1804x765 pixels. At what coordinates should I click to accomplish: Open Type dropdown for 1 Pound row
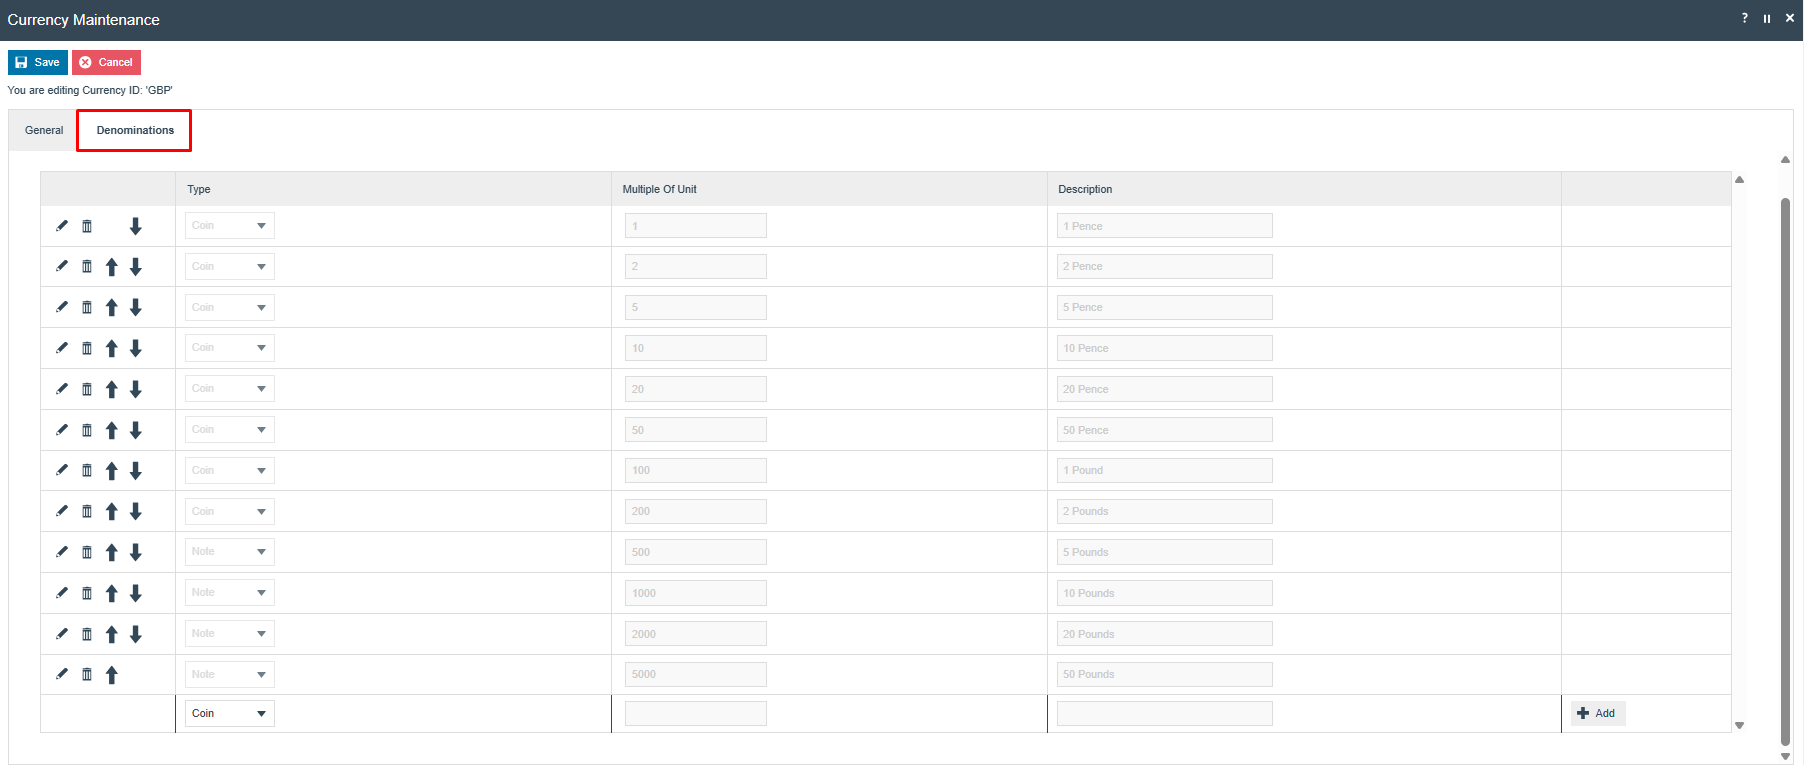(x=230, y=470)
